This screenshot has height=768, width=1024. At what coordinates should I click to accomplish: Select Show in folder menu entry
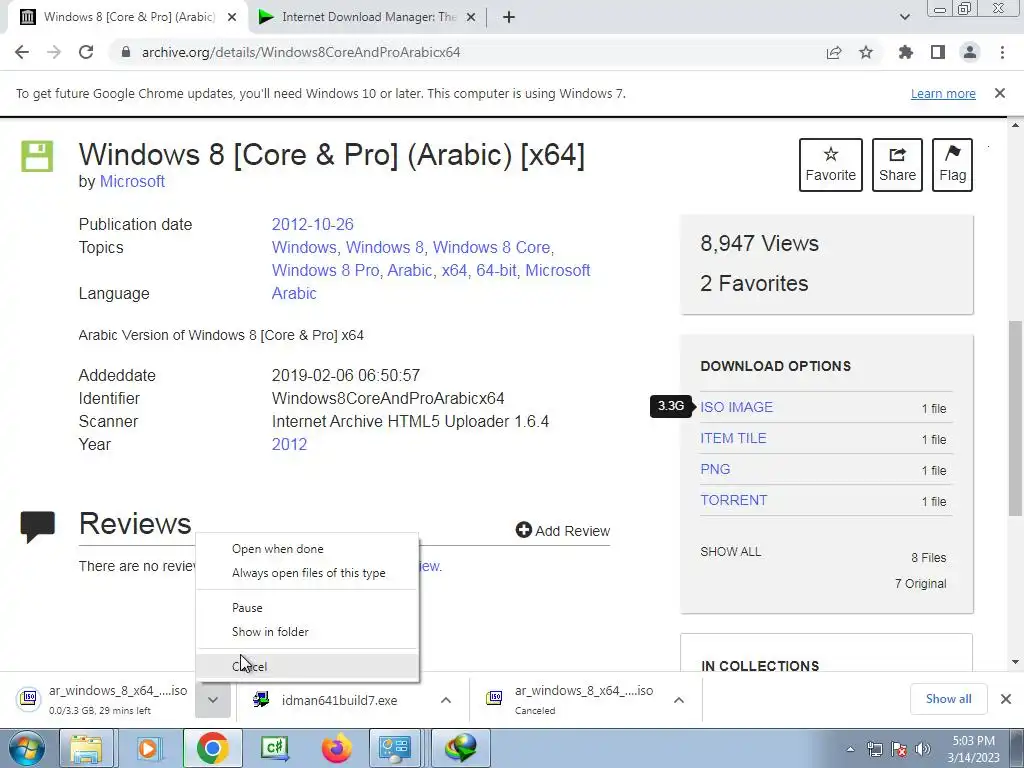307,632
